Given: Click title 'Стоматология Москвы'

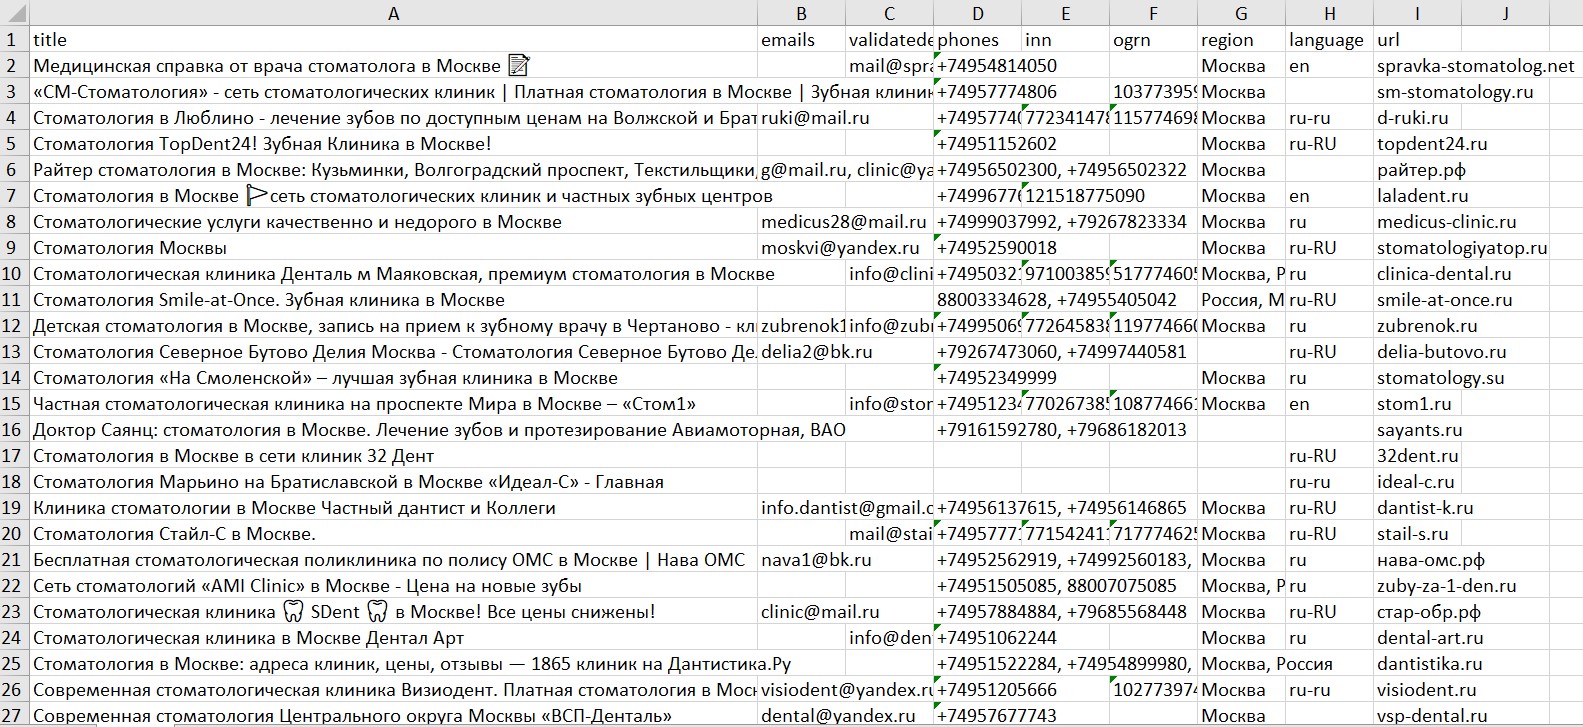Looking at the screenshot, I should click(x=130, y=248).
